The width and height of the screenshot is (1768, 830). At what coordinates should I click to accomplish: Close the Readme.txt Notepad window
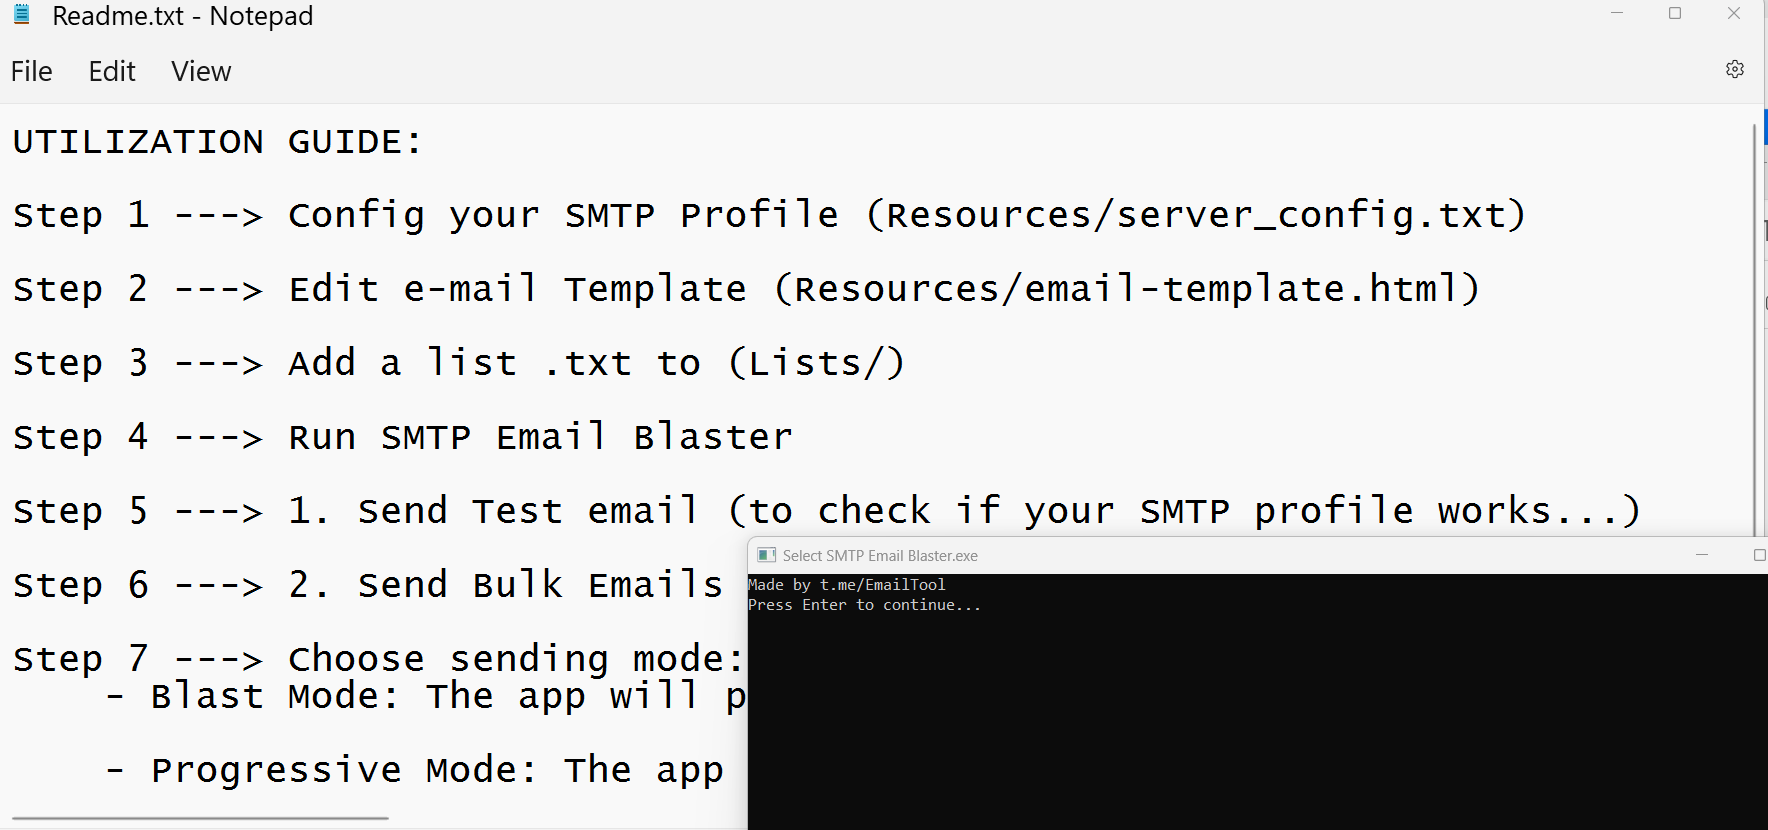coord(1734,13)
